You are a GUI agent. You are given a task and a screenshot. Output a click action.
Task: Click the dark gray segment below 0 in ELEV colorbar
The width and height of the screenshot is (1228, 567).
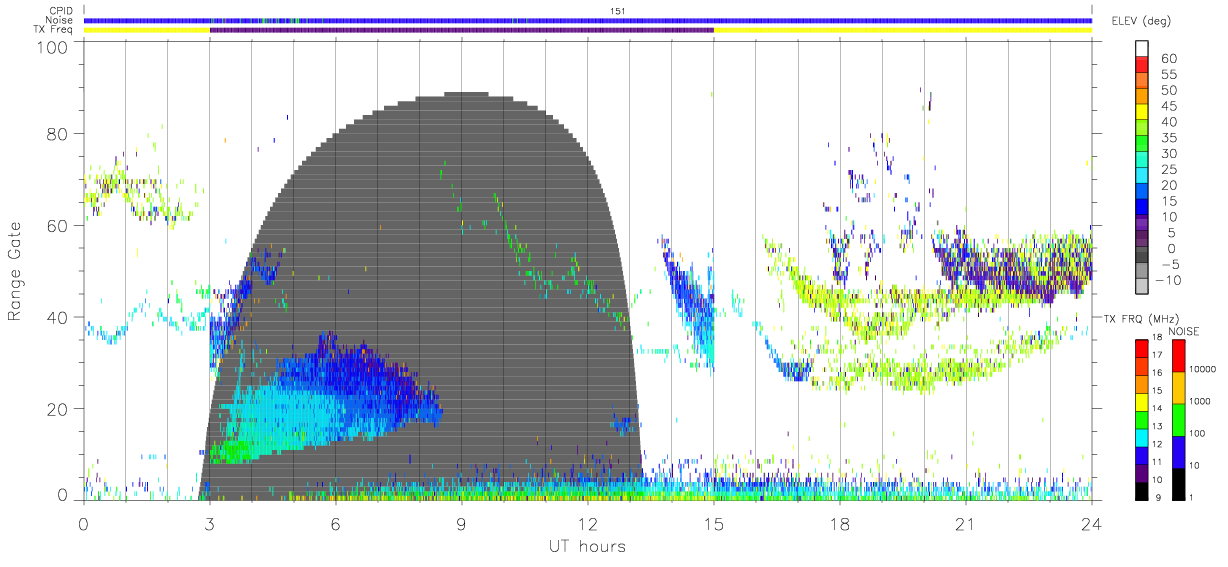pos(1142,254)
